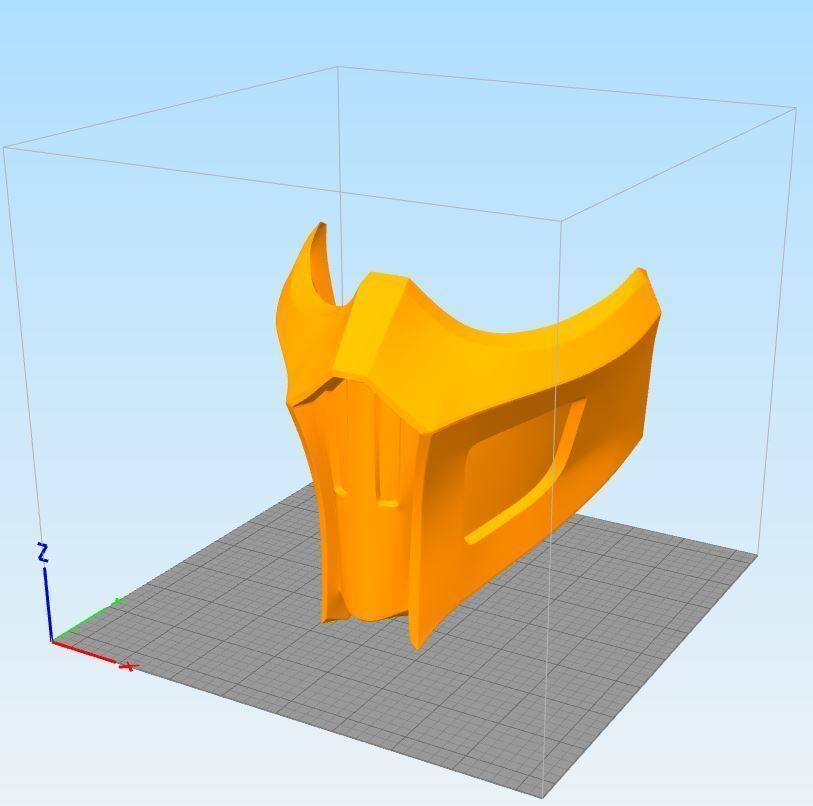This screenshot has width=813, height=806.
Task: Click the red X axis label
Action: [129, 666]
